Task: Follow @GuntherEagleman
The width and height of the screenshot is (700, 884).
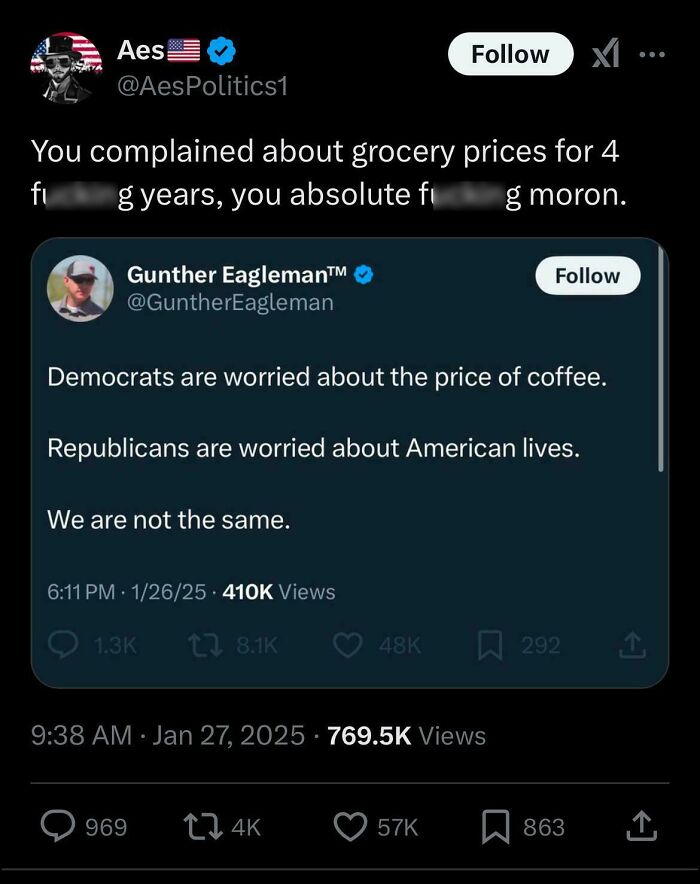Action: tap(587, 275)
